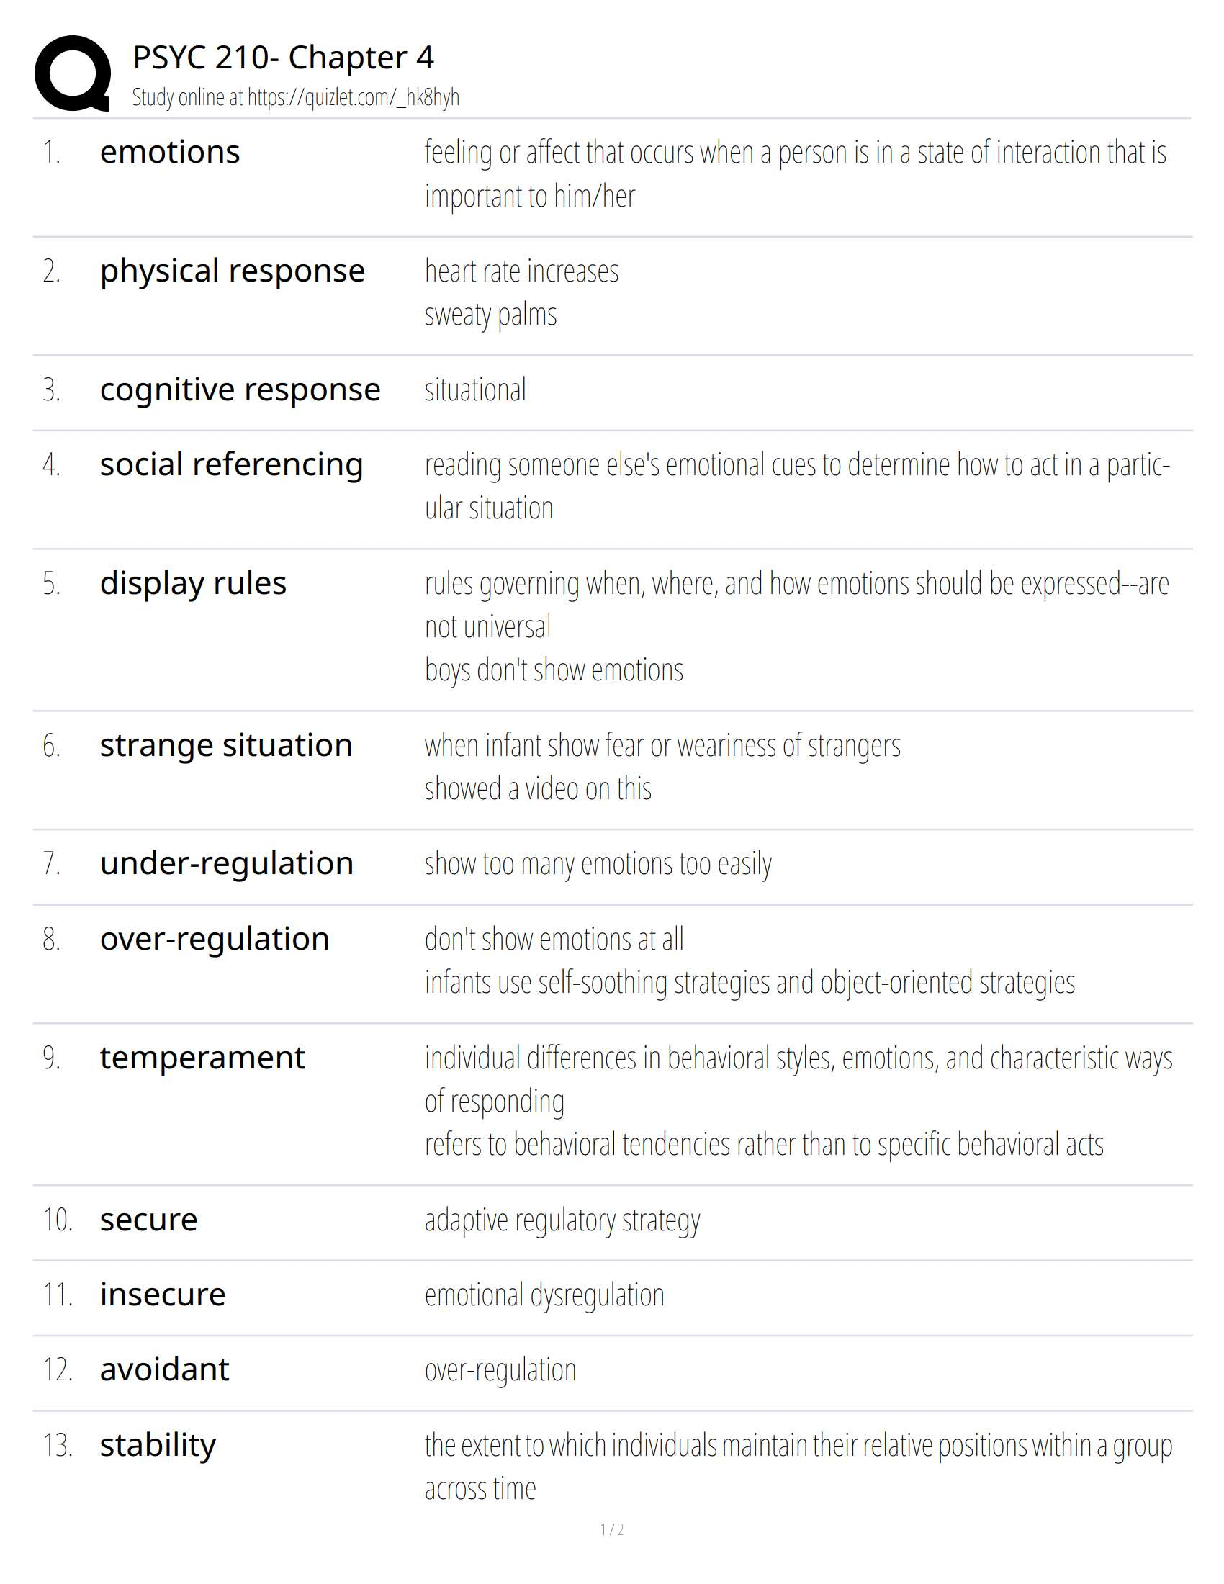The width and height of the screenshot is (1224, 1584).
Task: Select the "over-regulation" term
Action: tap(214, 939)
